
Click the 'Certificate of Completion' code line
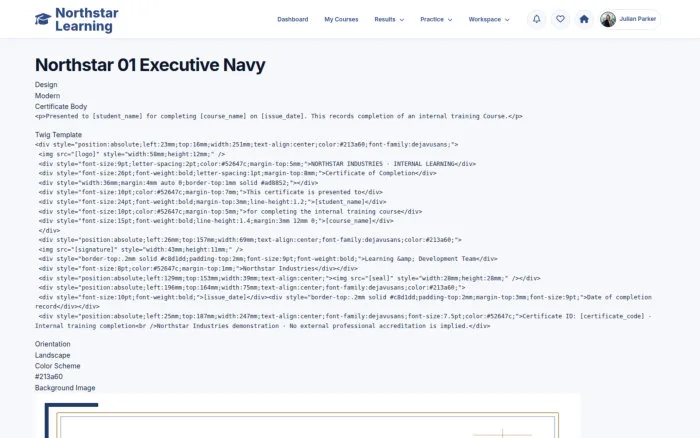238,173
